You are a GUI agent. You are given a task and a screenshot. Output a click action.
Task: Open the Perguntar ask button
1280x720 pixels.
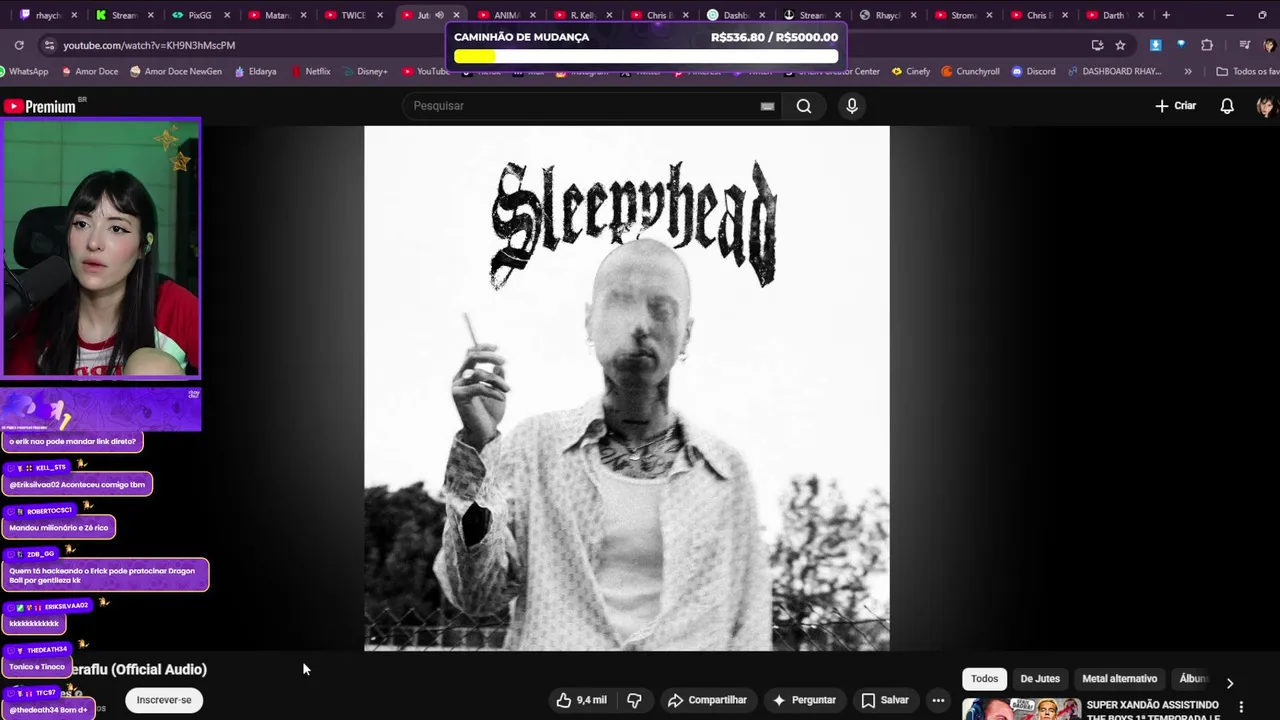pyautogui.click(x=804, y=700)
